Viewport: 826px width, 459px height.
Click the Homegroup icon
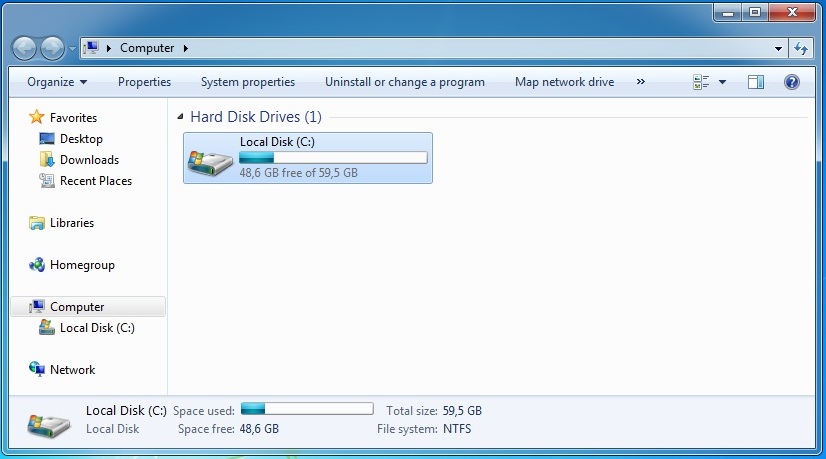tap(37, 265)
